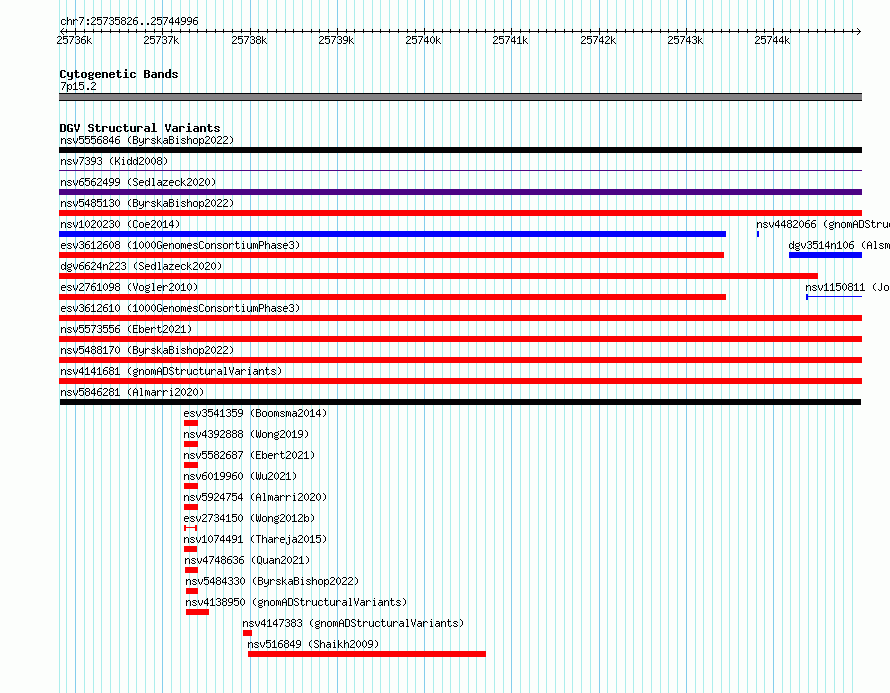Click nsv516849 (Shaikh2009) label
890x693 pixels.
[313, 644]
